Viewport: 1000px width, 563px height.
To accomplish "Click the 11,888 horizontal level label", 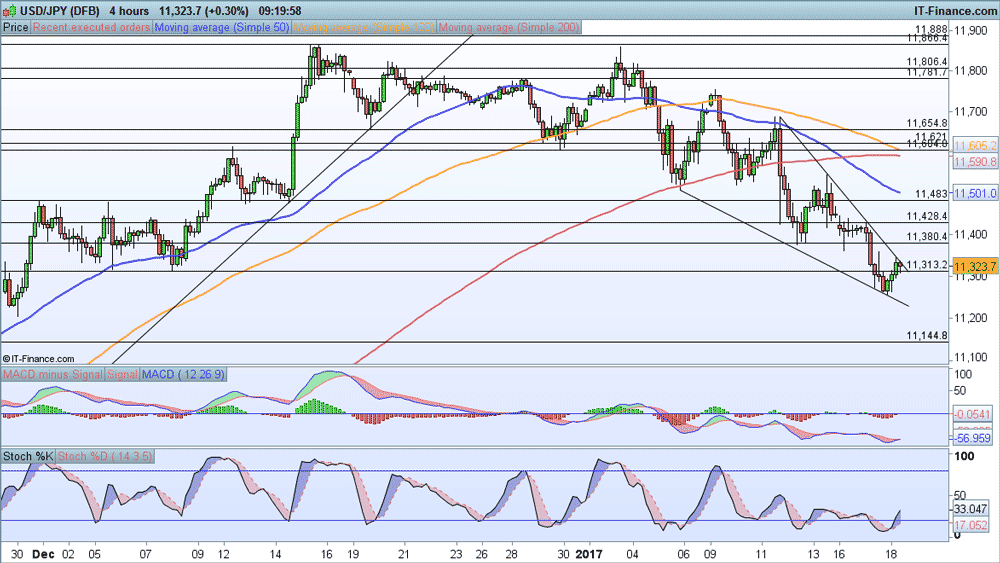I will coord(931,29).
